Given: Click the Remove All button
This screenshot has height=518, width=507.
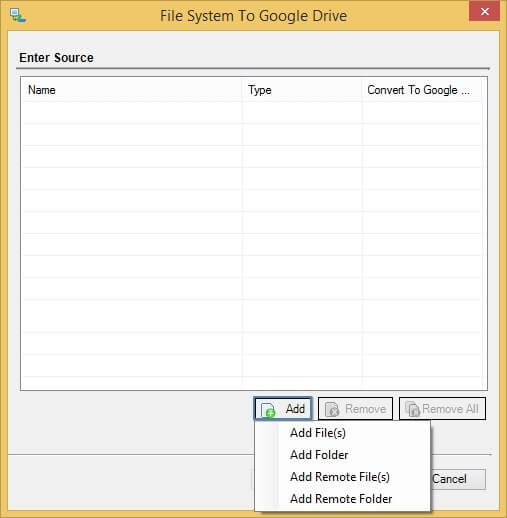Looking at the screenshot, I should tap(442, 408).
